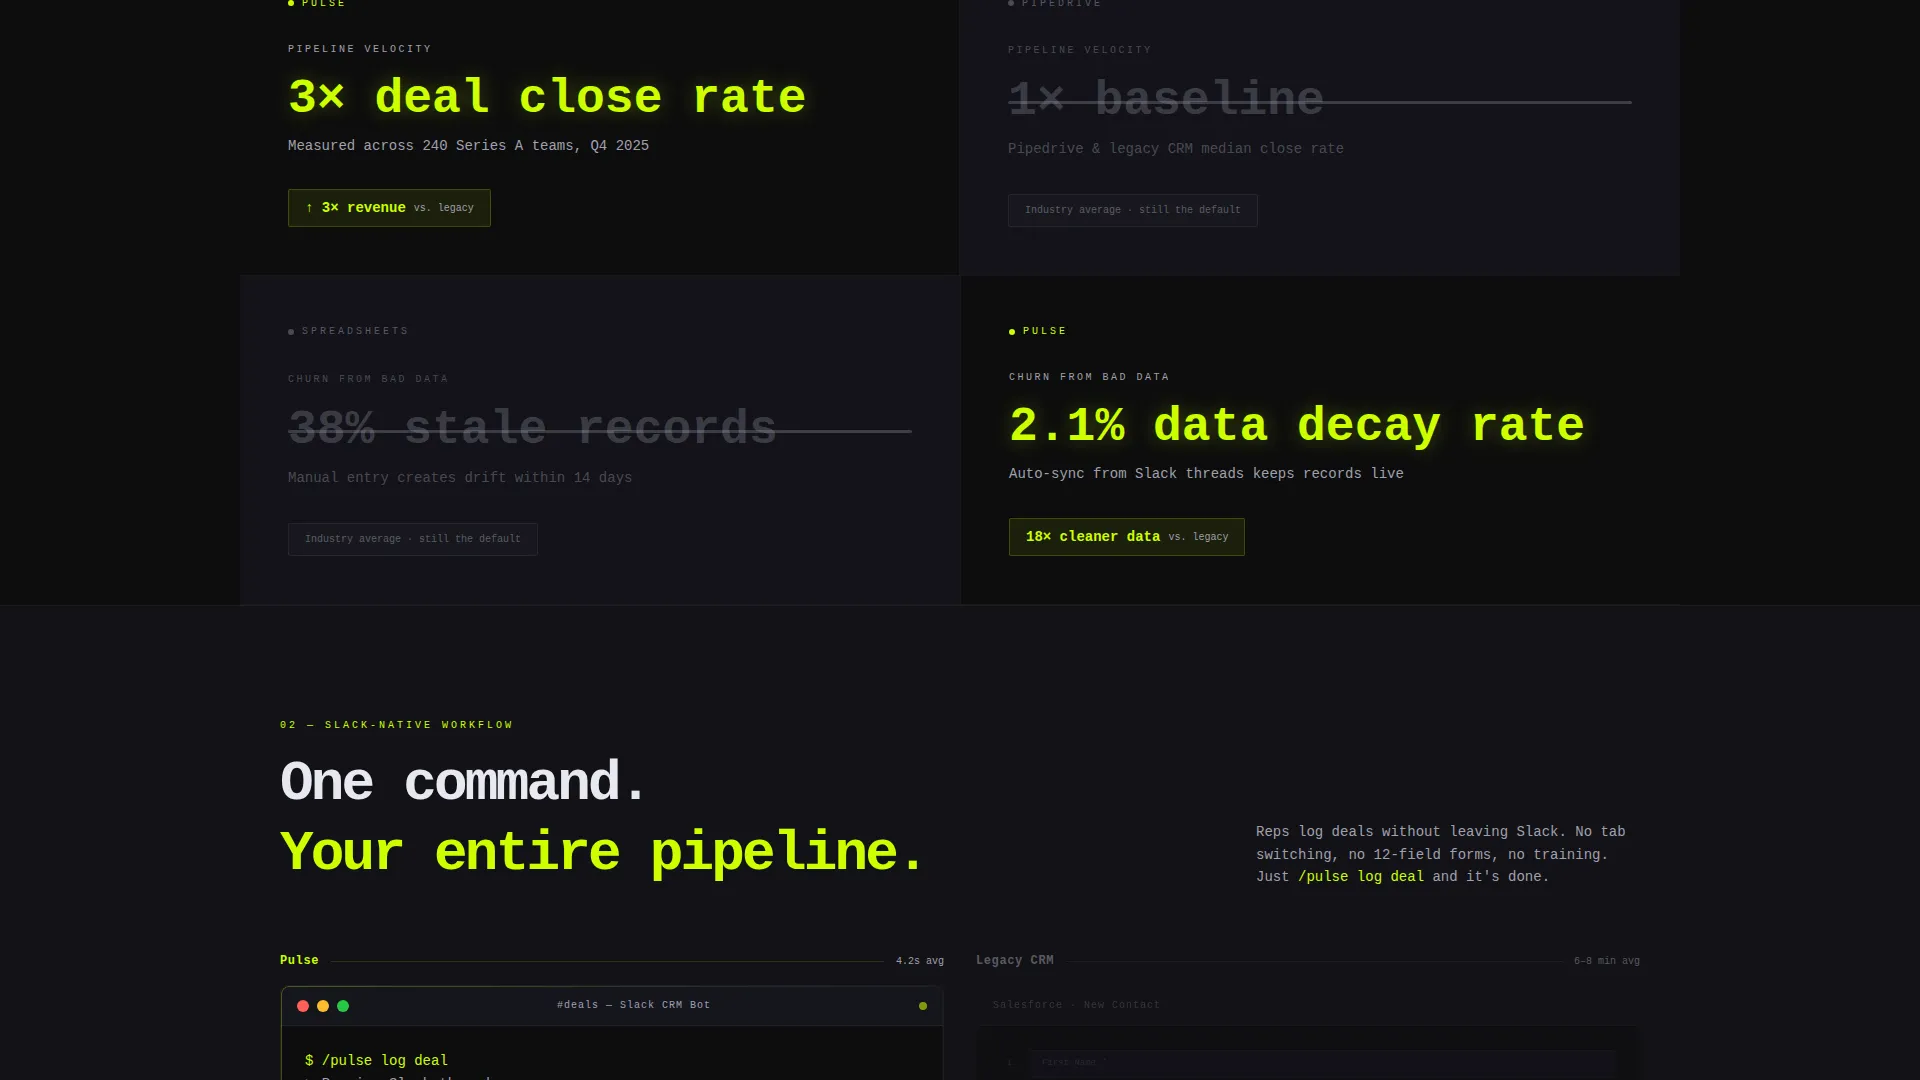
Task: Click the $ /pulse log deal terminal command
Action: [x=376, y=1061]
